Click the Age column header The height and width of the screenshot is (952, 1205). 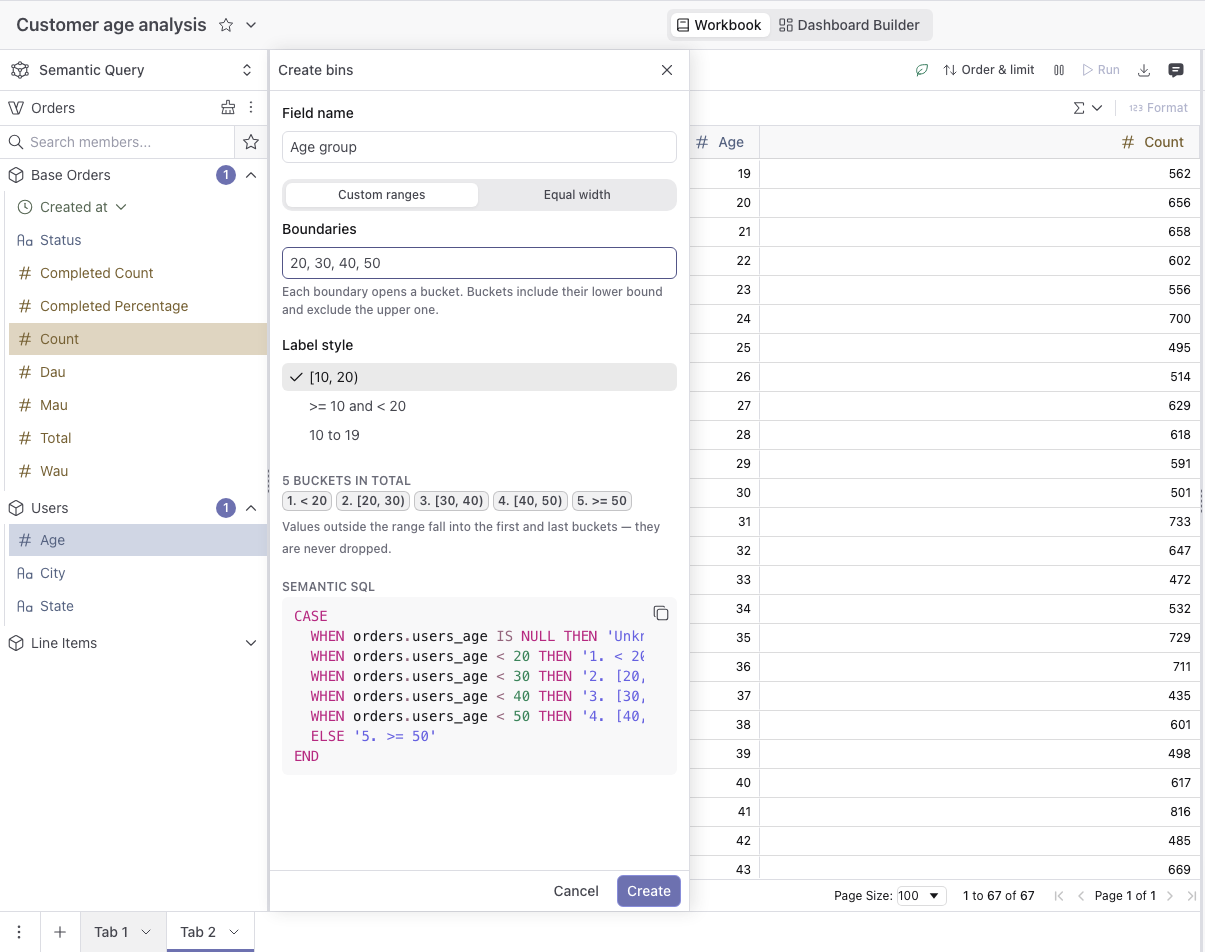[x=725, y=142]
